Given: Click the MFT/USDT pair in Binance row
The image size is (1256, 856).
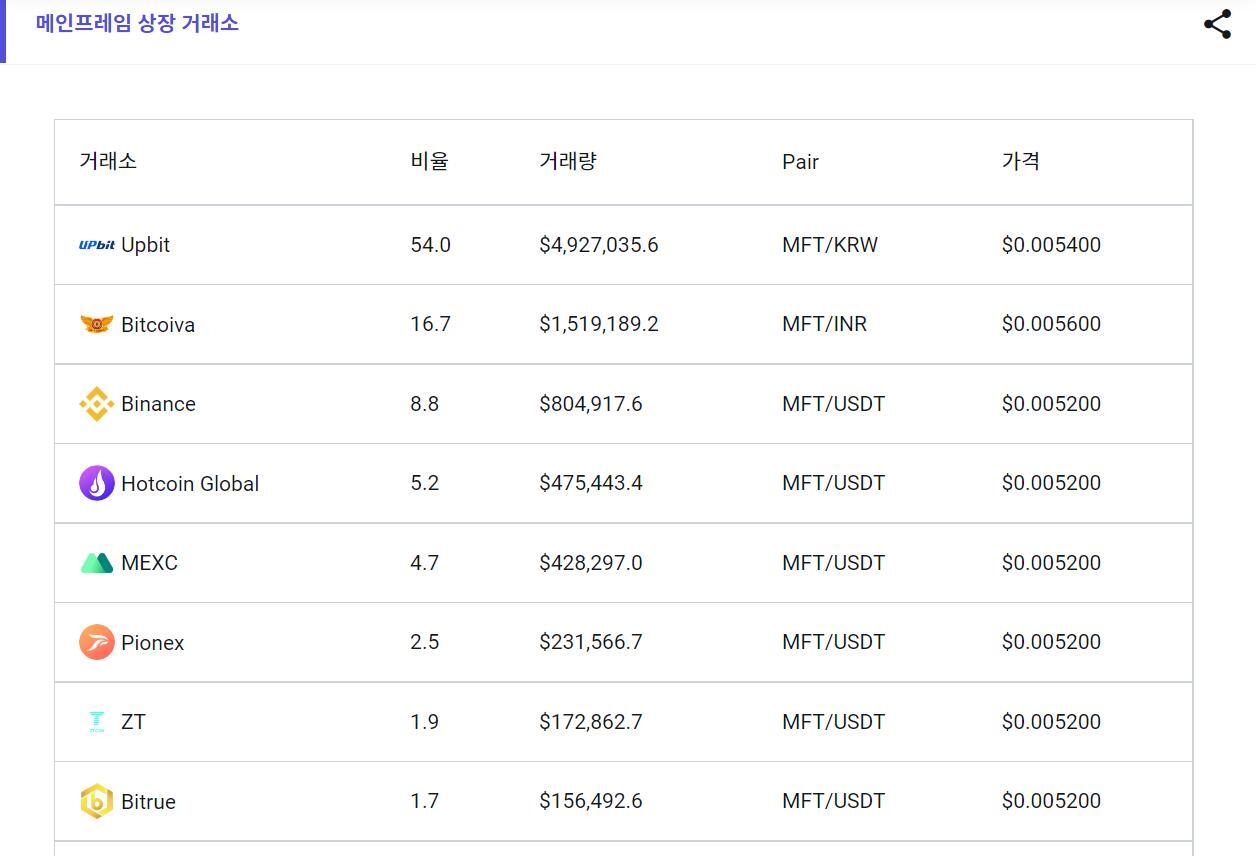Looking at the screenshot, I should pos(834,404).
